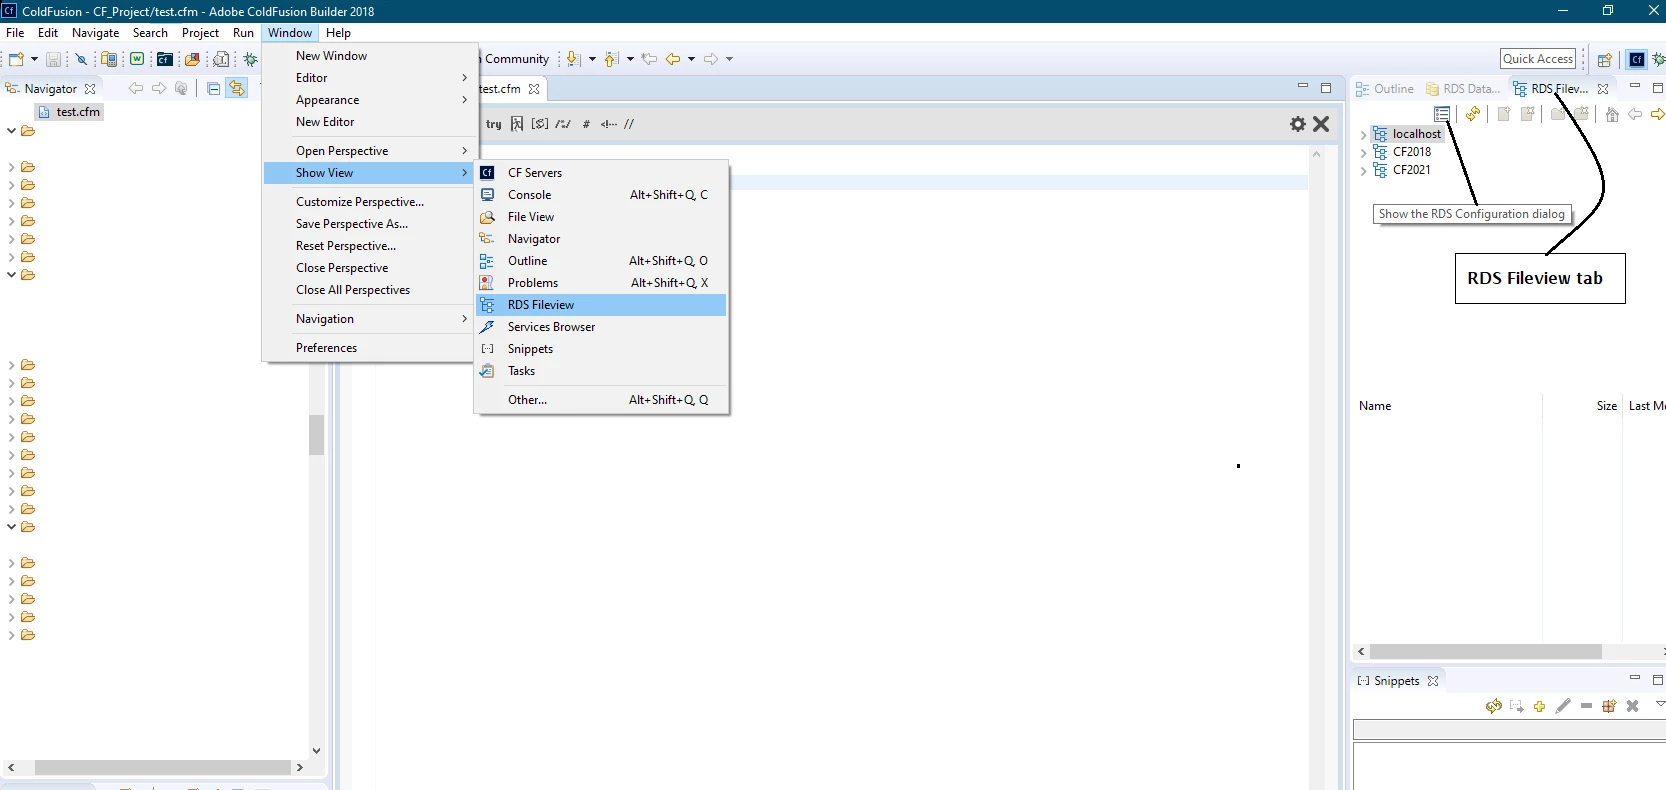
Task: Click the green W icon in main toolbar
Action: coord(137,60)
